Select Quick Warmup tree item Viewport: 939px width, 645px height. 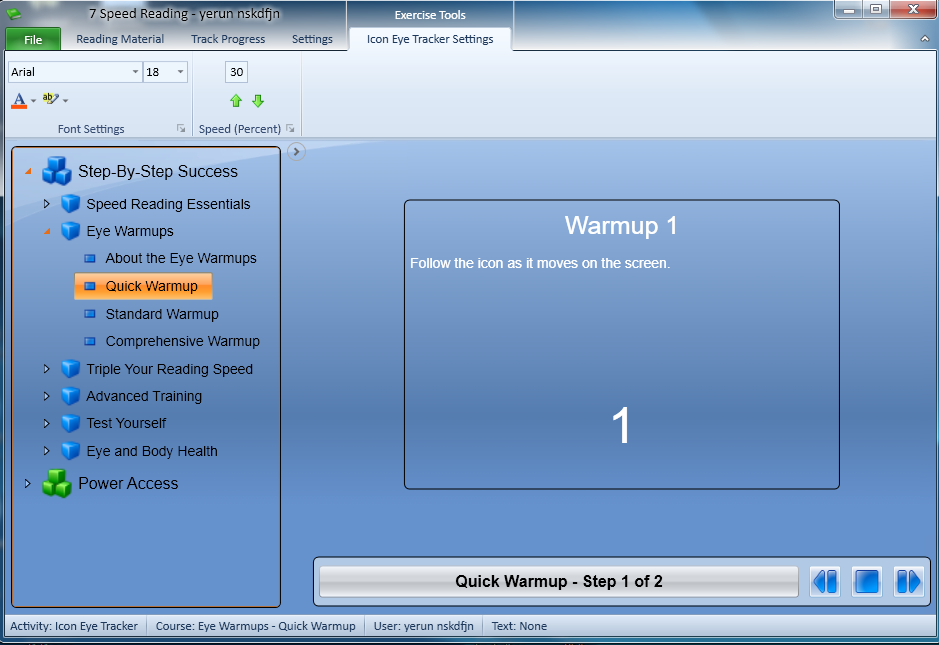[x=143, y=286]
